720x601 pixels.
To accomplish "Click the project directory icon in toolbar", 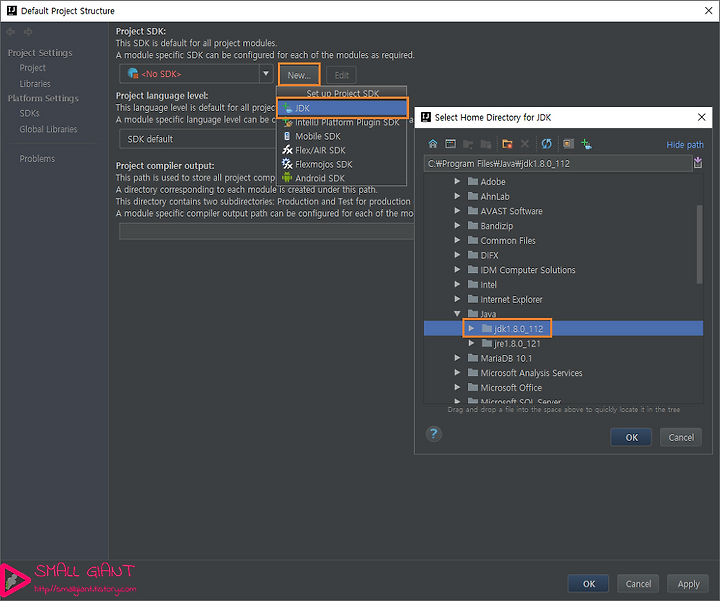I will coord(468,144).
